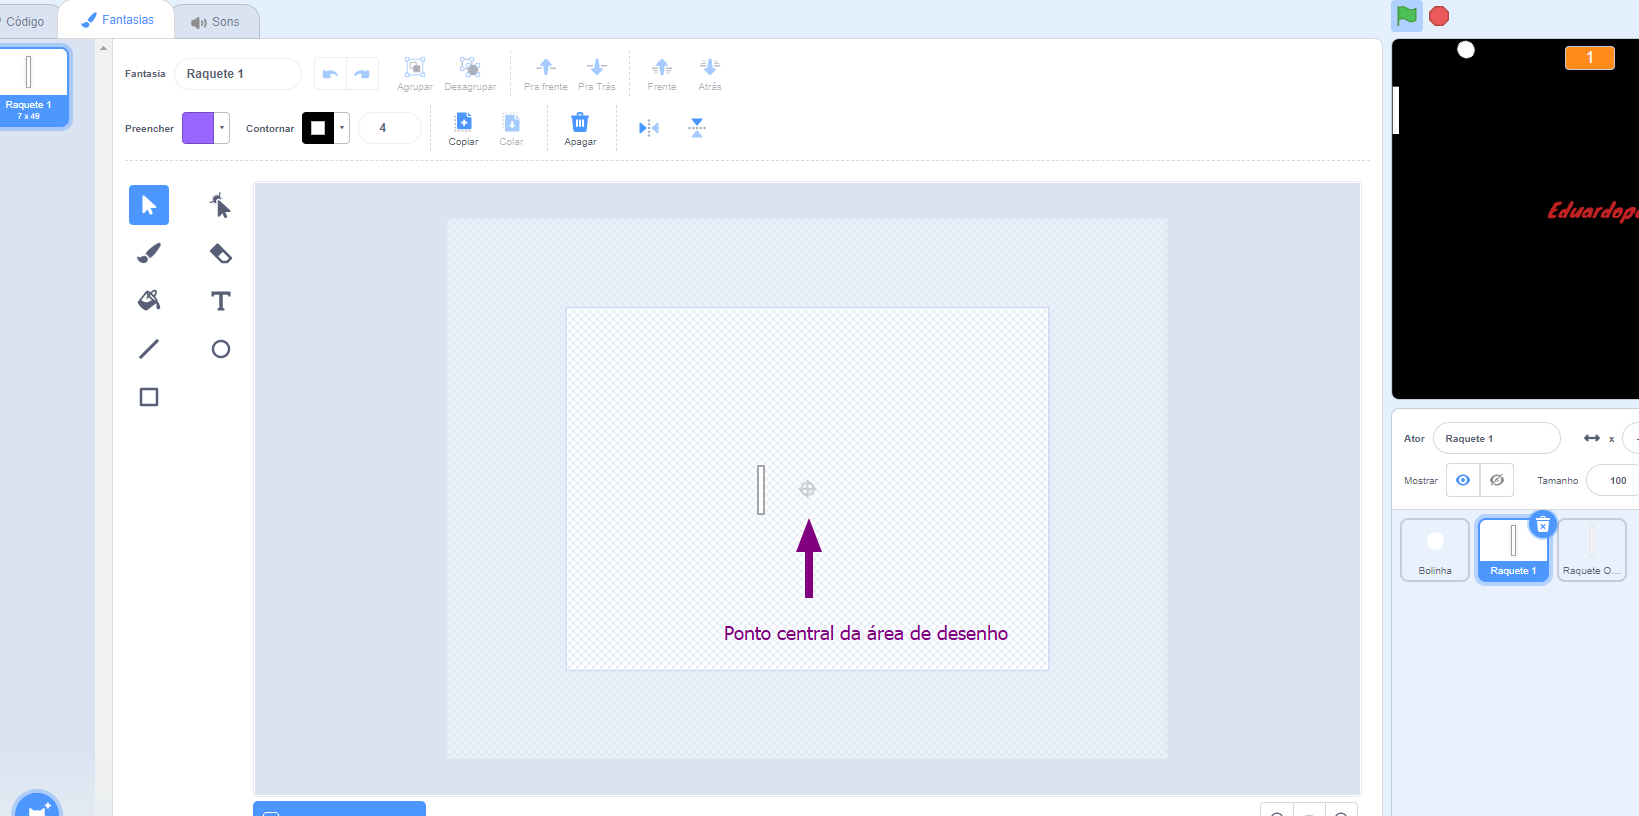Flip the costume vertically

pyautogui.click(x=697, y=128)
